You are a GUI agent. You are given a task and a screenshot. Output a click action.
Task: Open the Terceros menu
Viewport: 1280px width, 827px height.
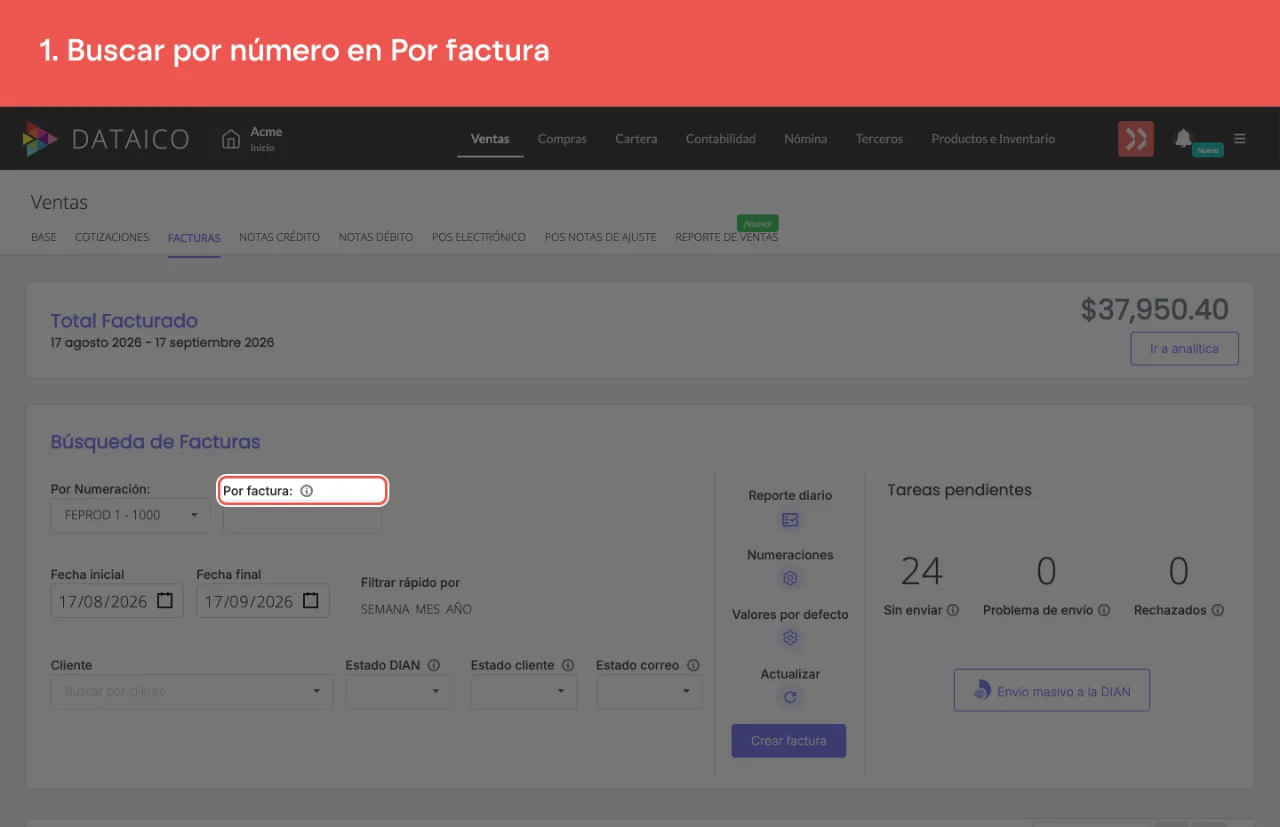click(x=879, y=139)
